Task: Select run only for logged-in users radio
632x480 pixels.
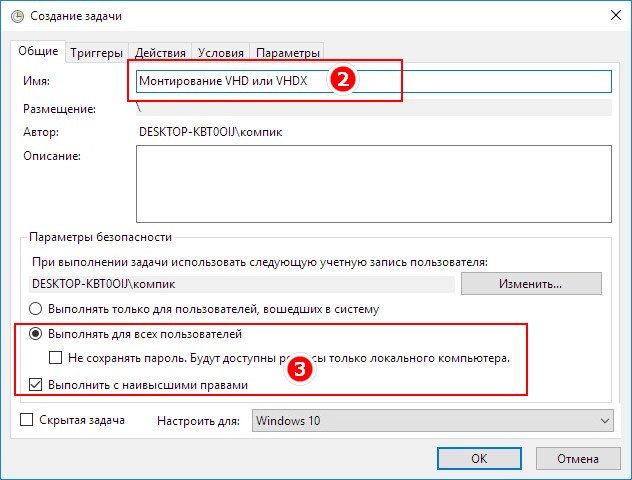Action: tap(35, 309)
